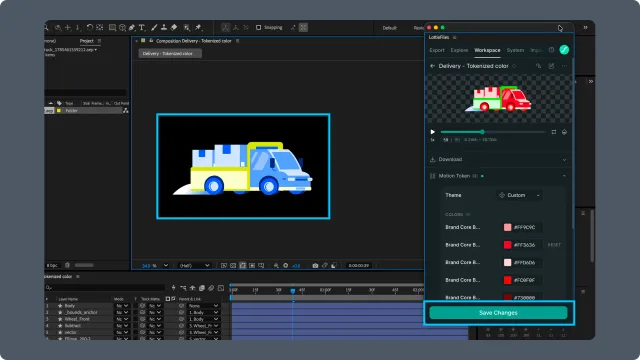Enable the Snapping checkbox
640x360 pixels.
258,27
